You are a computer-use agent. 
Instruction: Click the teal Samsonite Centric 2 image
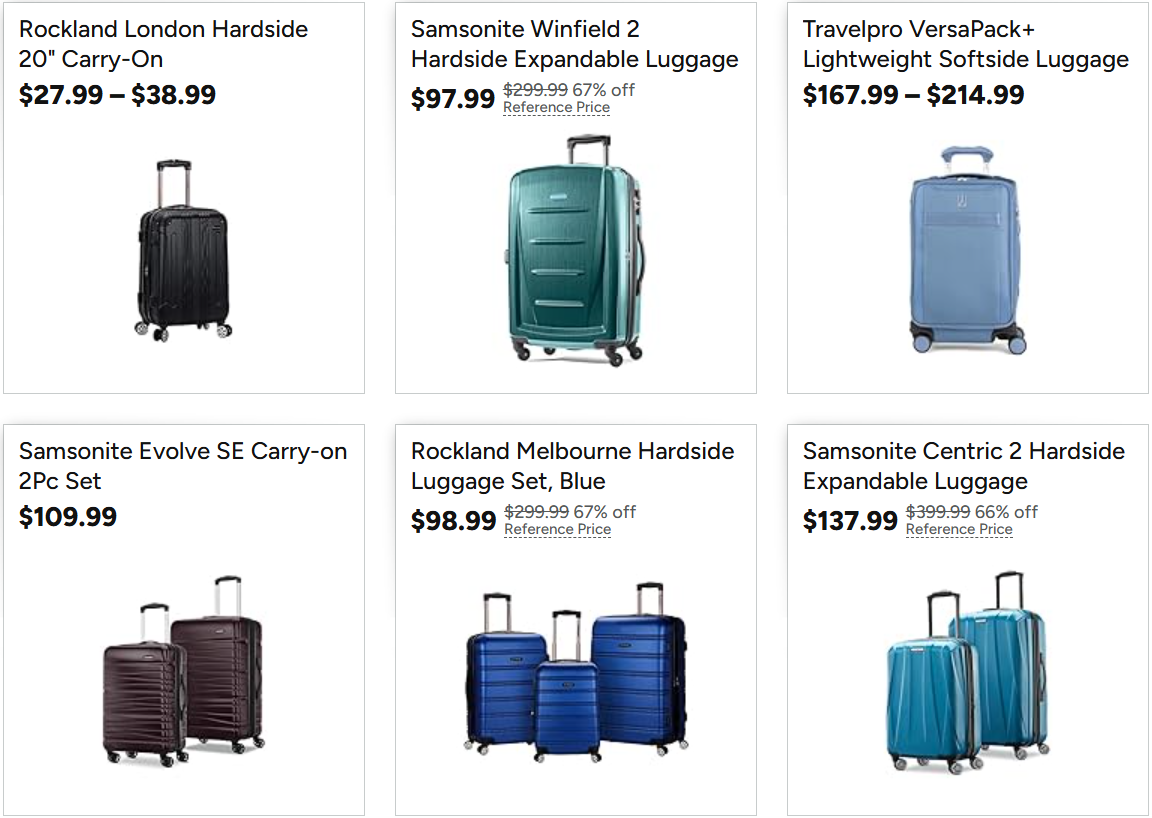coord(967,672)
